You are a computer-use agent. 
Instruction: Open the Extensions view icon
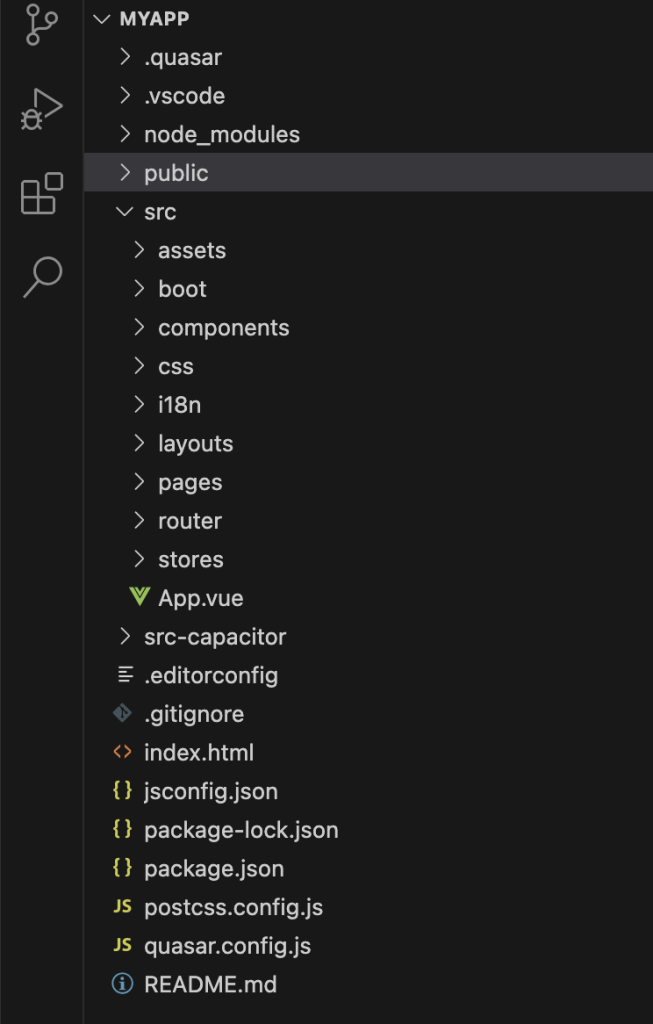41,193
